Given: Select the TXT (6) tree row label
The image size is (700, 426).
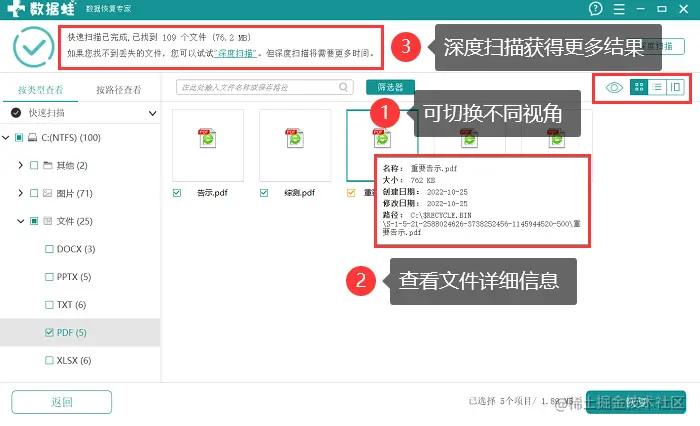Looking at the screenshot, I should 71,305.
